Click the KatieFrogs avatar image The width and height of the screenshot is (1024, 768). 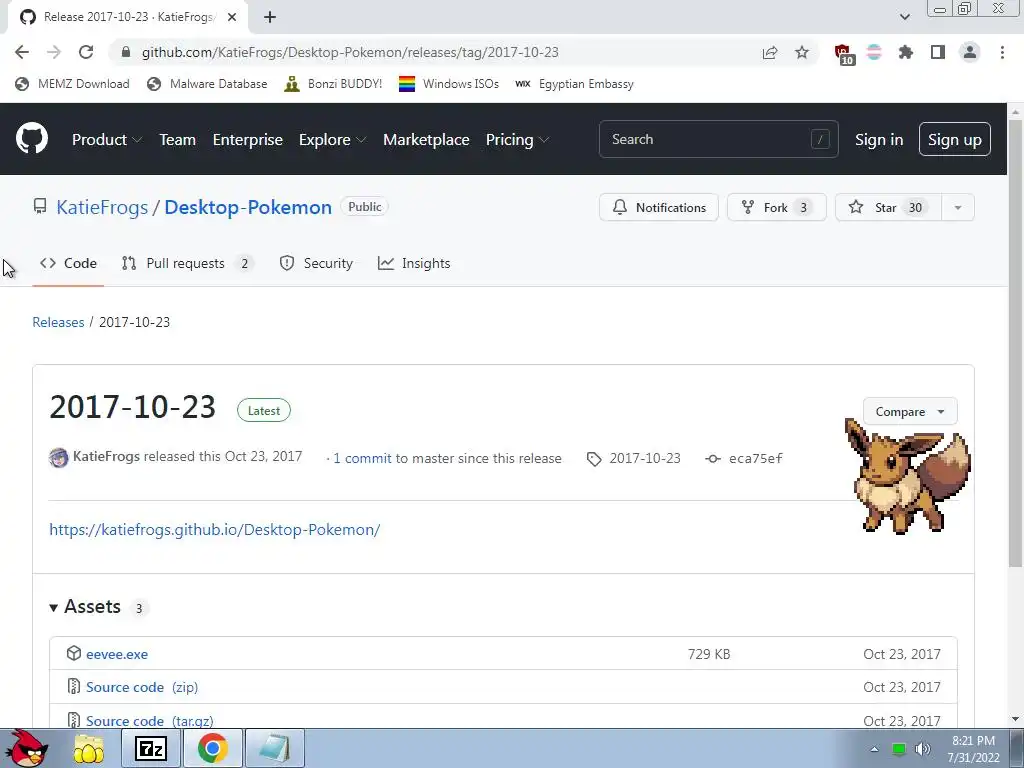tap(59, 457)
